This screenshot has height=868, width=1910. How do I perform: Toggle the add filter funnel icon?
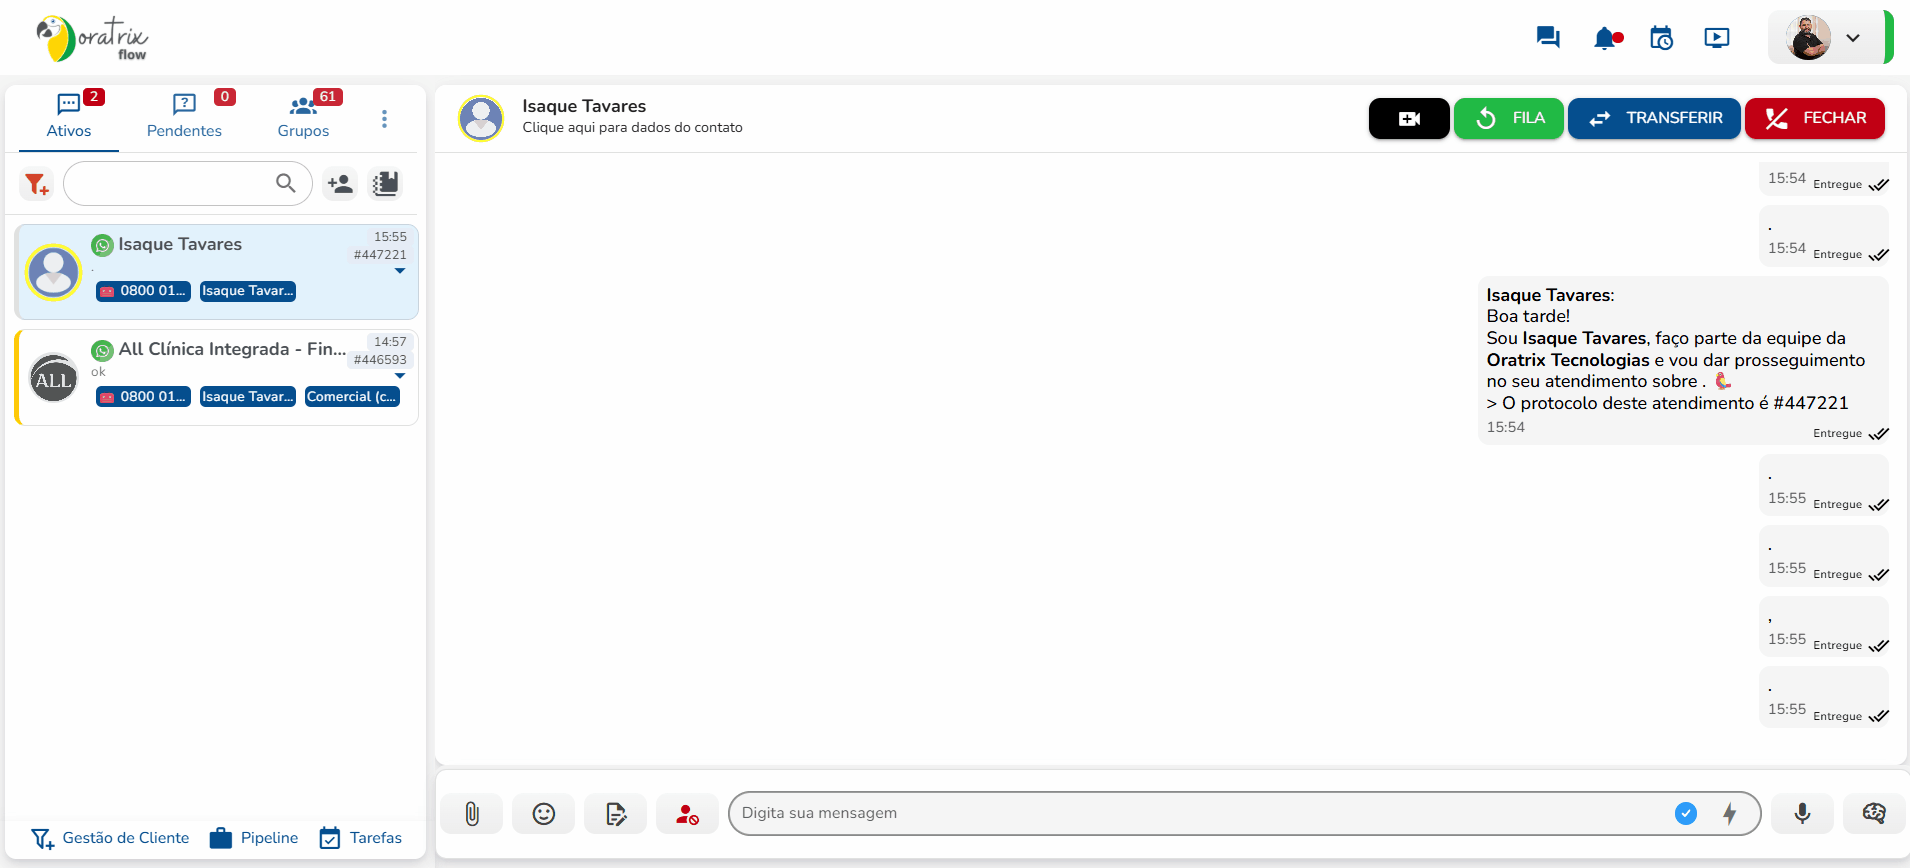click(37, 184)
